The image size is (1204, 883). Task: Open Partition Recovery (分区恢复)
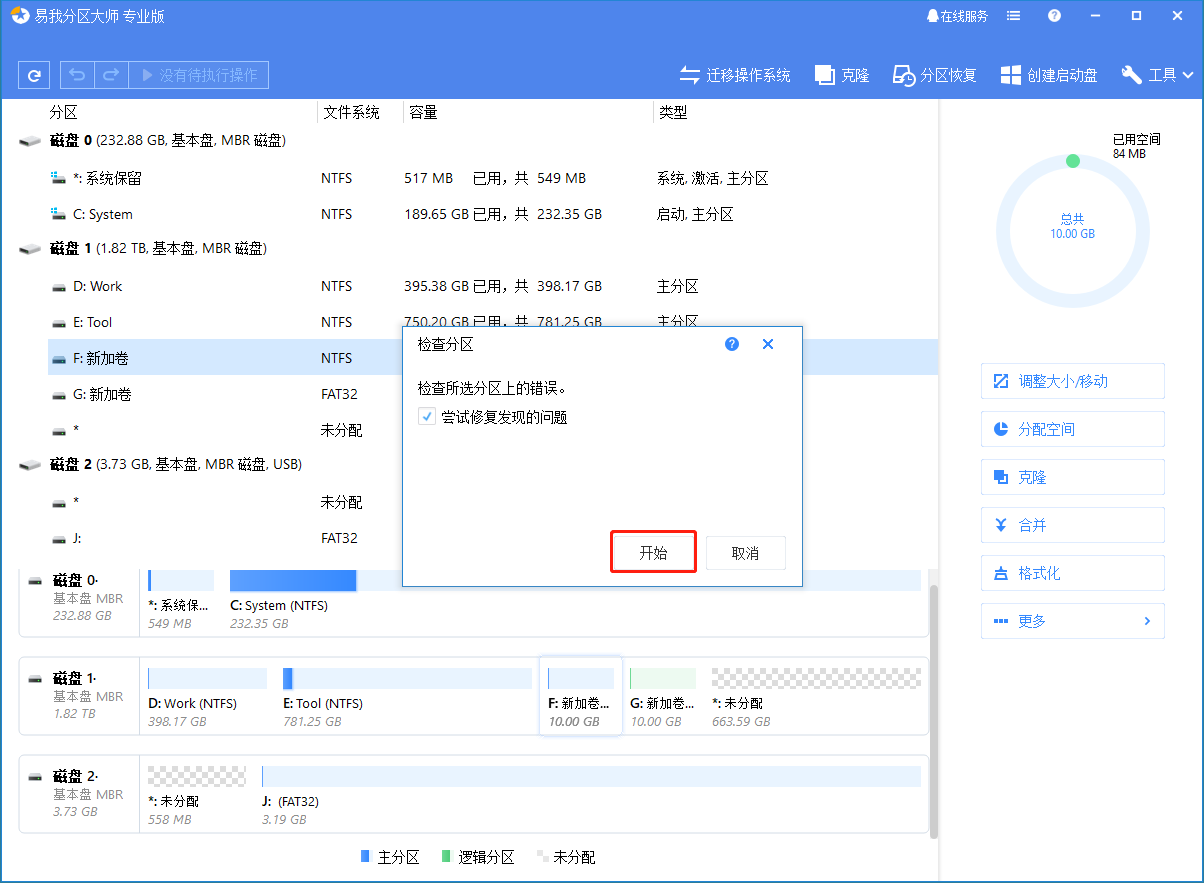click(x=935, y=75)
